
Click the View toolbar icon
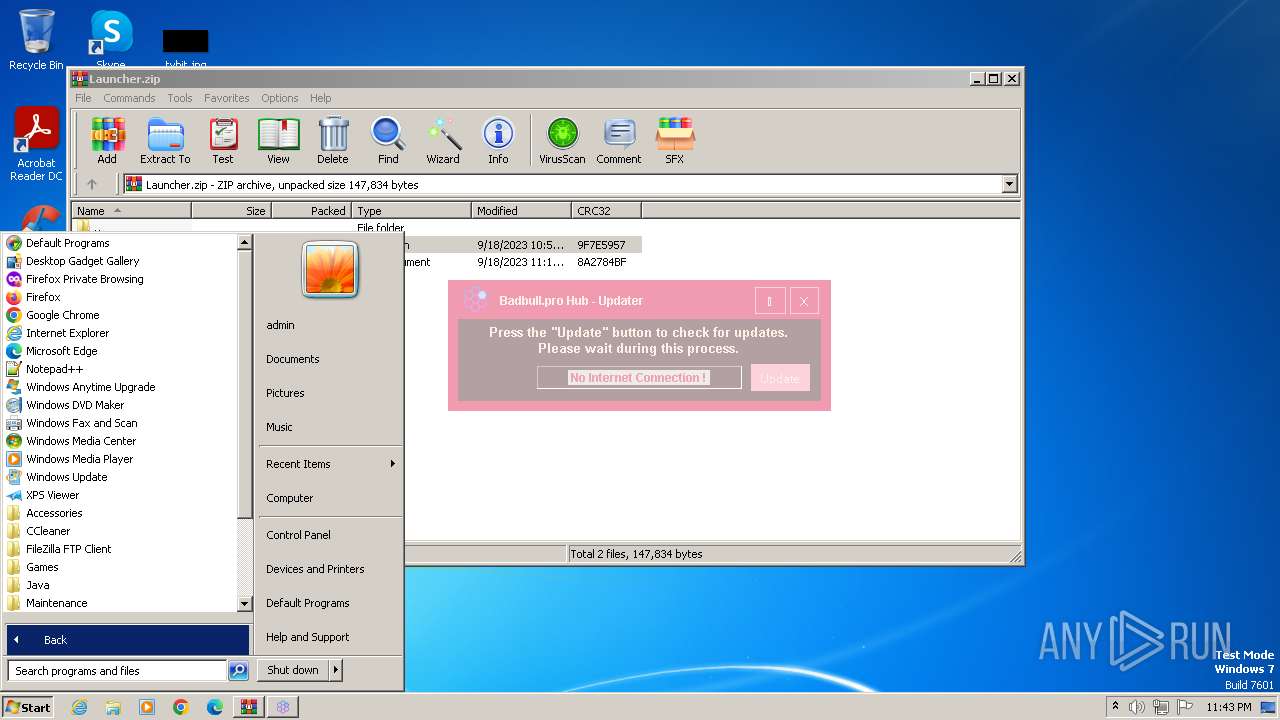[278, 141]
